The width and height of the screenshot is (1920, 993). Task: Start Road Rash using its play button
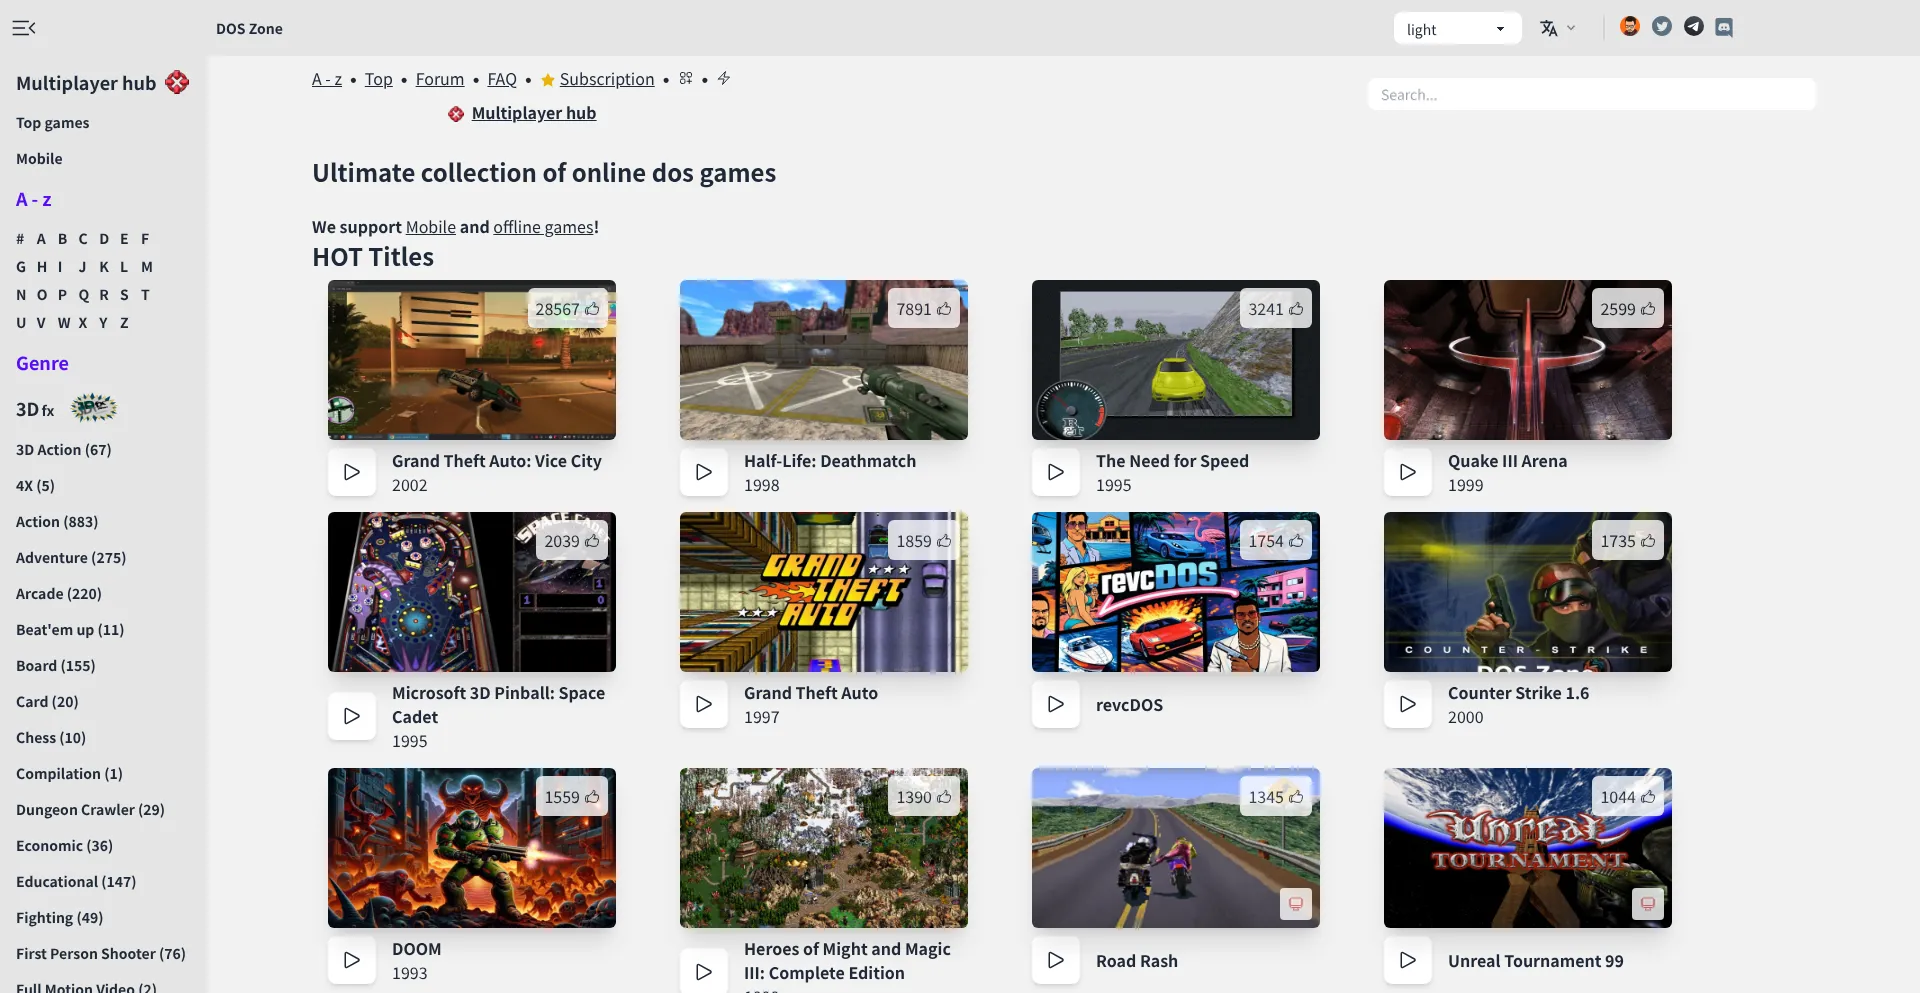(1056, 960)
